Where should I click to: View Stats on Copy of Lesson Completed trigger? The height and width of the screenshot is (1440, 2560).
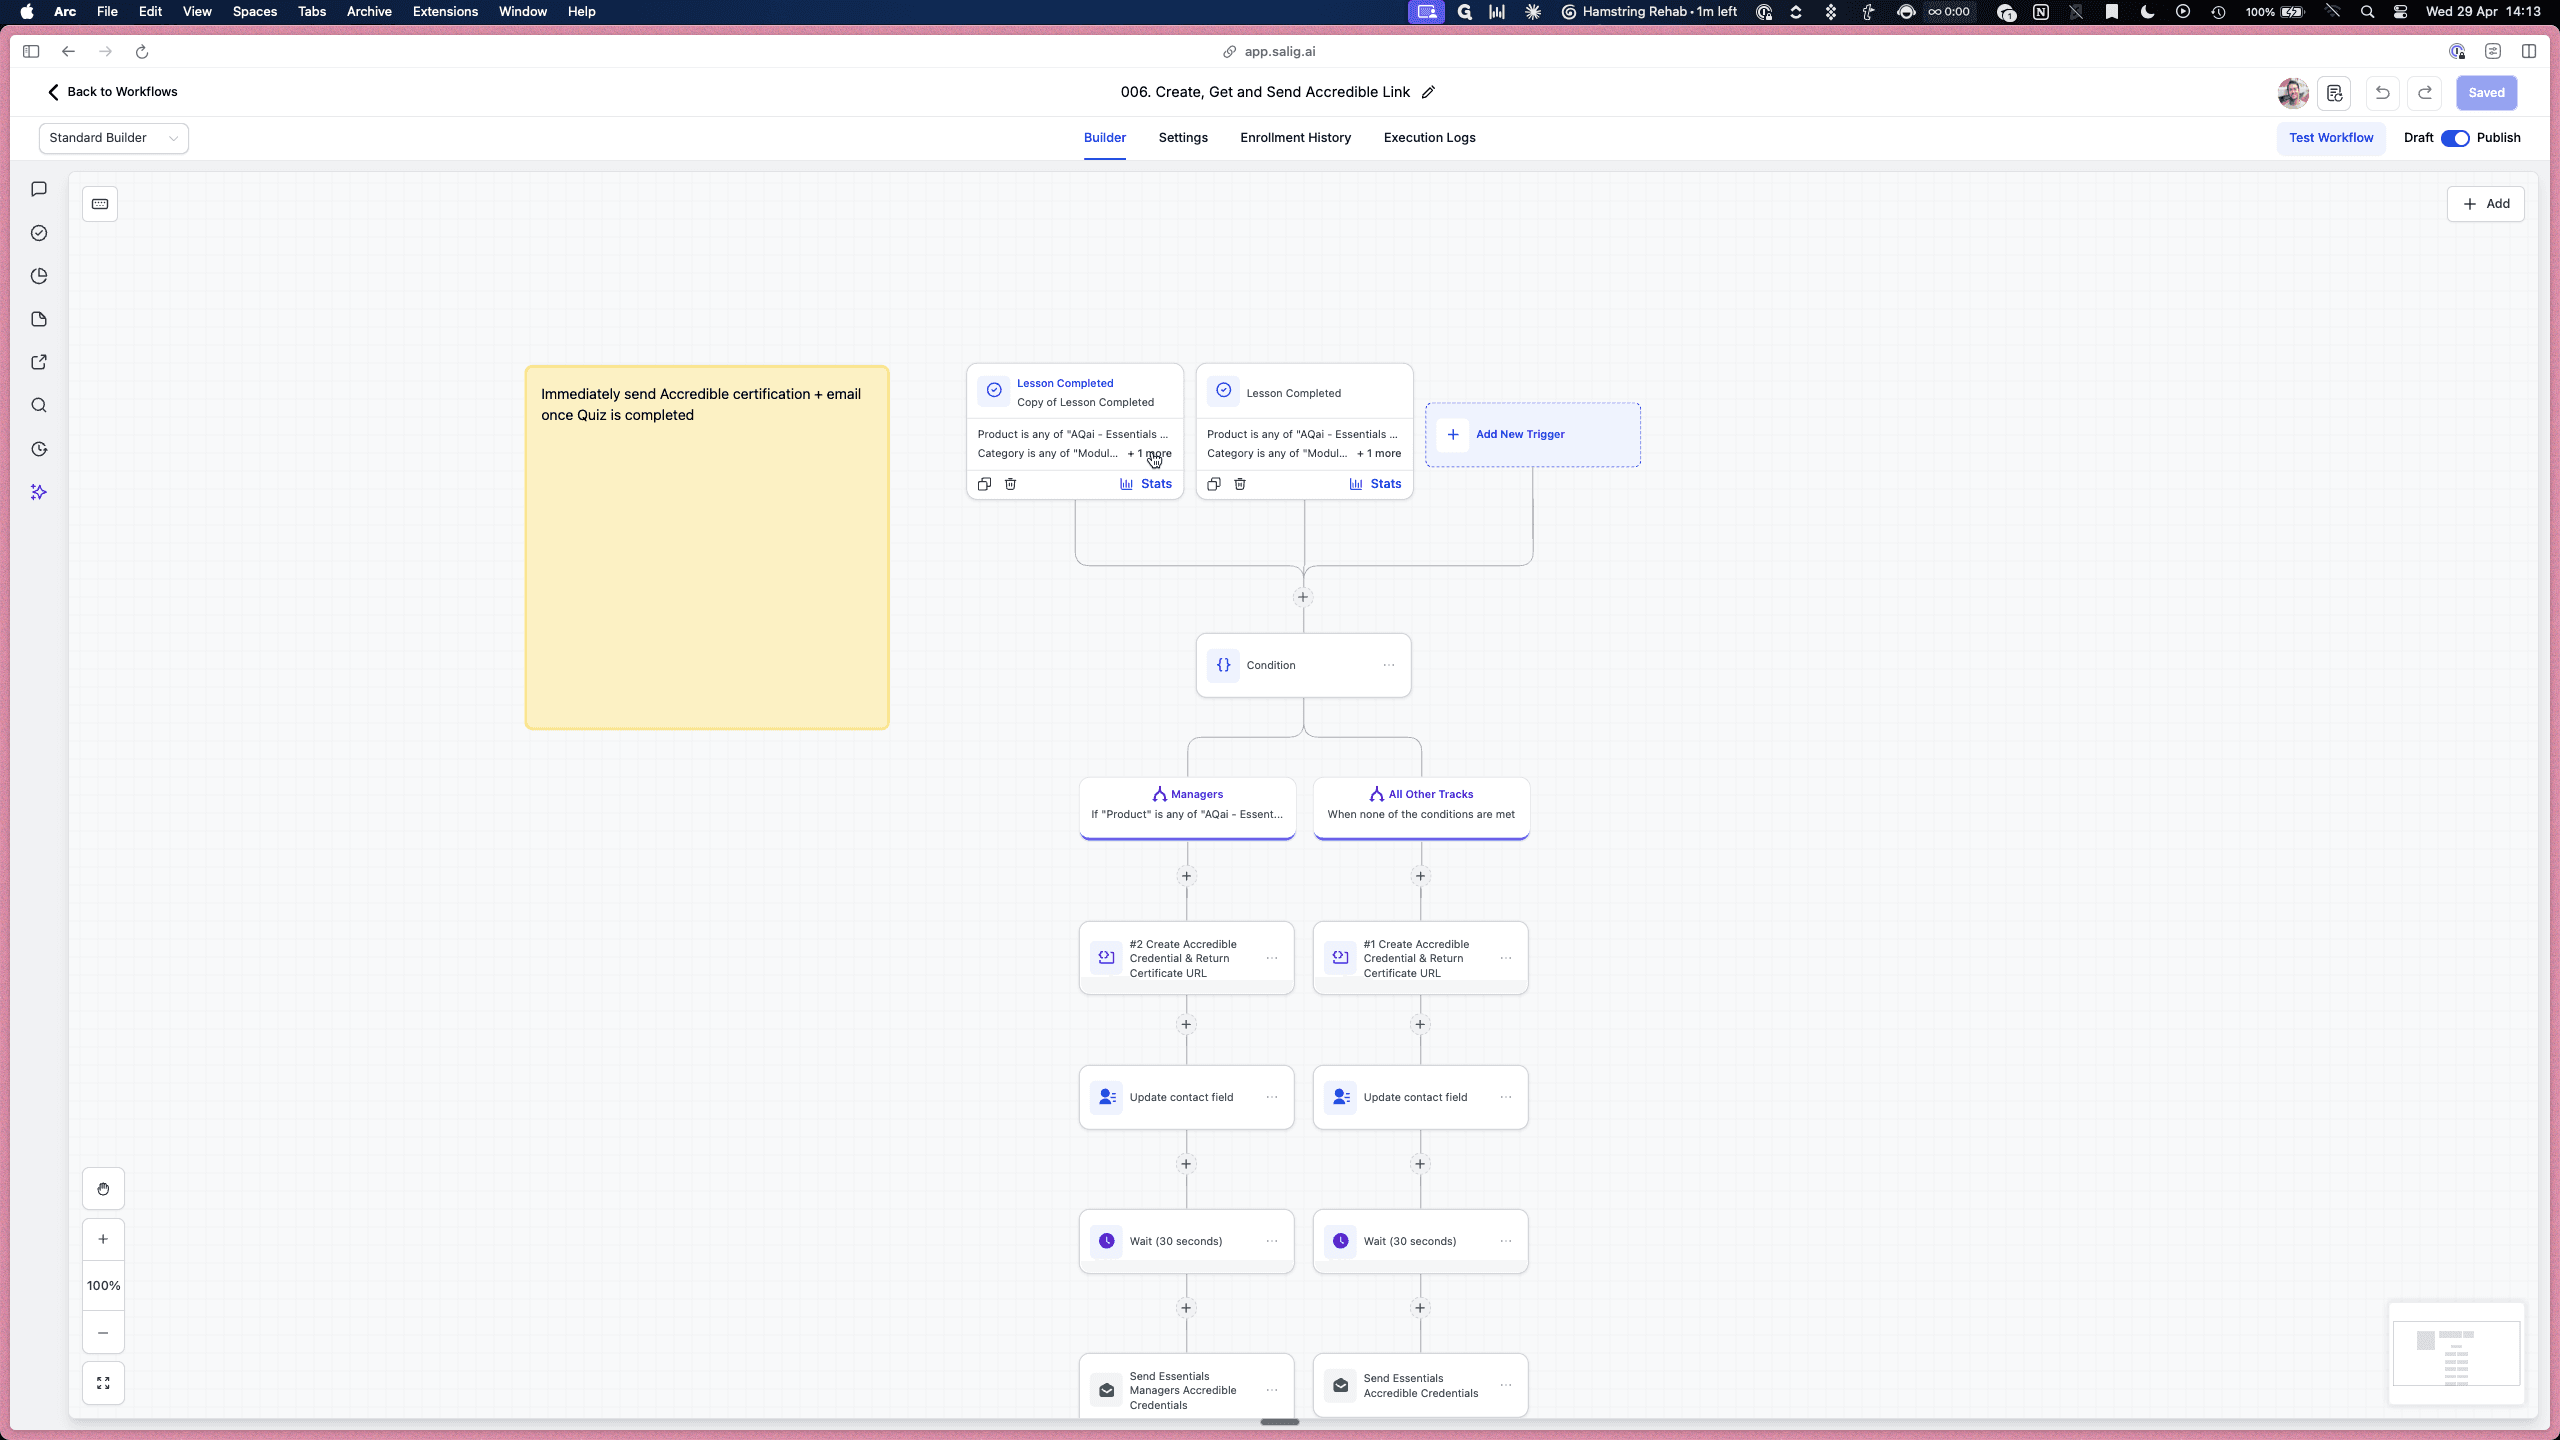(1146, 484)
